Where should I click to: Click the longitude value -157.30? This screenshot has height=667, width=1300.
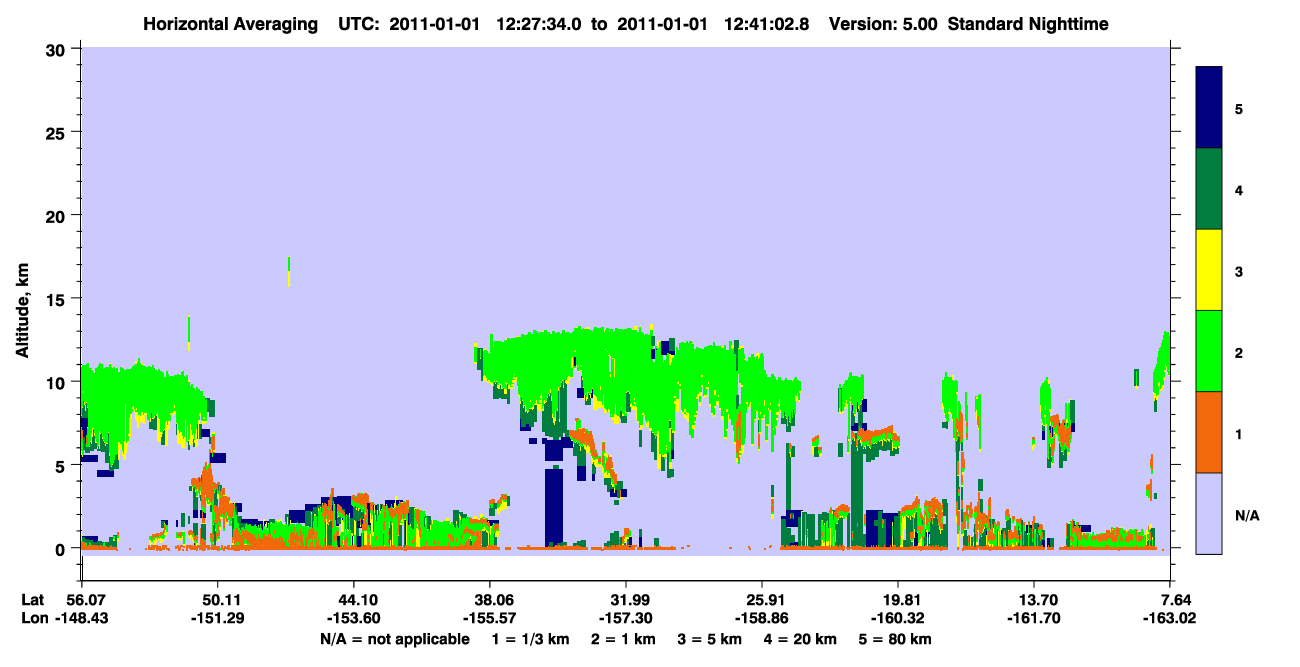click(x=626, y=618)
